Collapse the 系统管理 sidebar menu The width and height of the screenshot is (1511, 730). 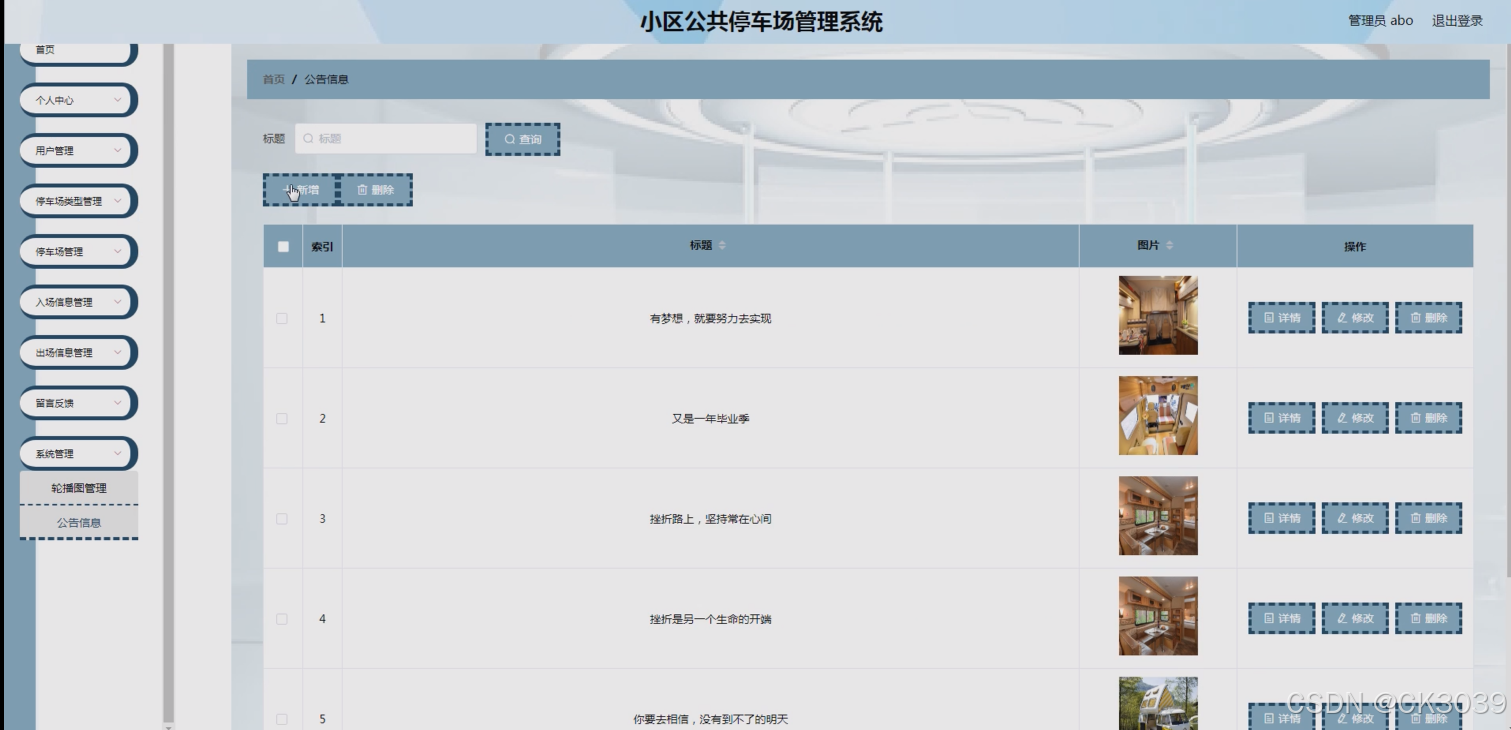(x=78, y=453)
